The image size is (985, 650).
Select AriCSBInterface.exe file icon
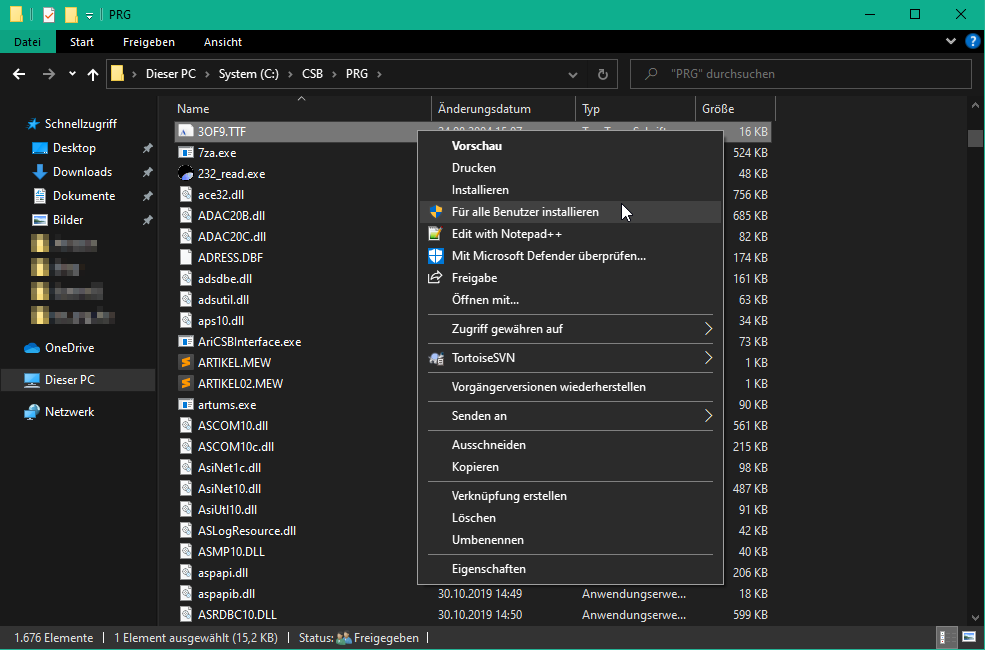pyautogui.click(x=185, y=342)
